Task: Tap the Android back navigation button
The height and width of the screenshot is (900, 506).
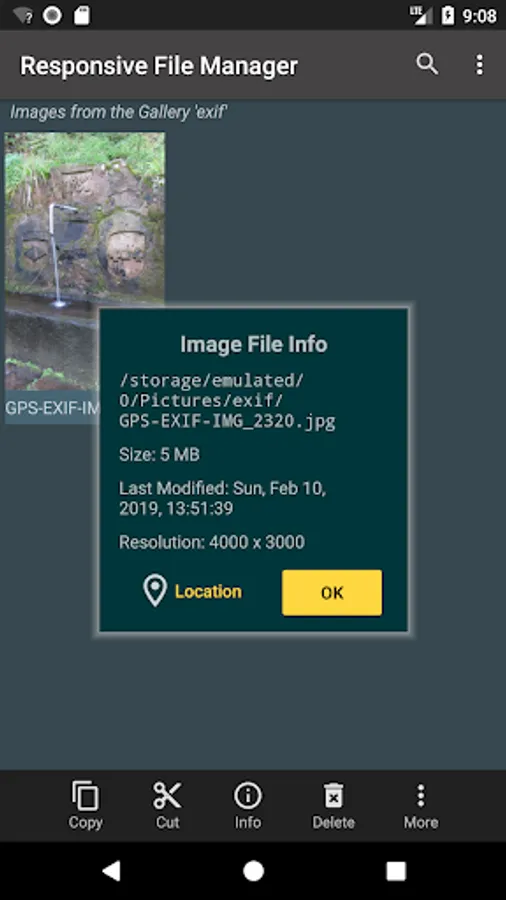Action: pos(111,871)
